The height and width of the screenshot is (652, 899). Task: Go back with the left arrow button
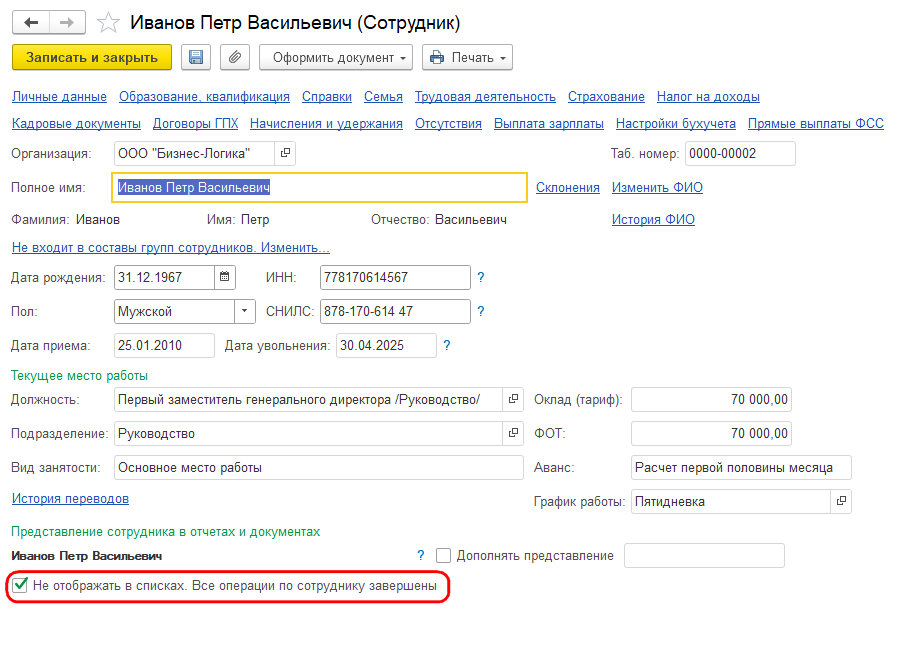pos(31,22)
